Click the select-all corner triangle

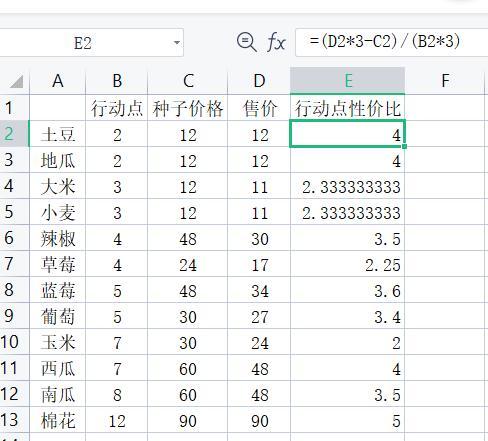[x=16, y=81]
